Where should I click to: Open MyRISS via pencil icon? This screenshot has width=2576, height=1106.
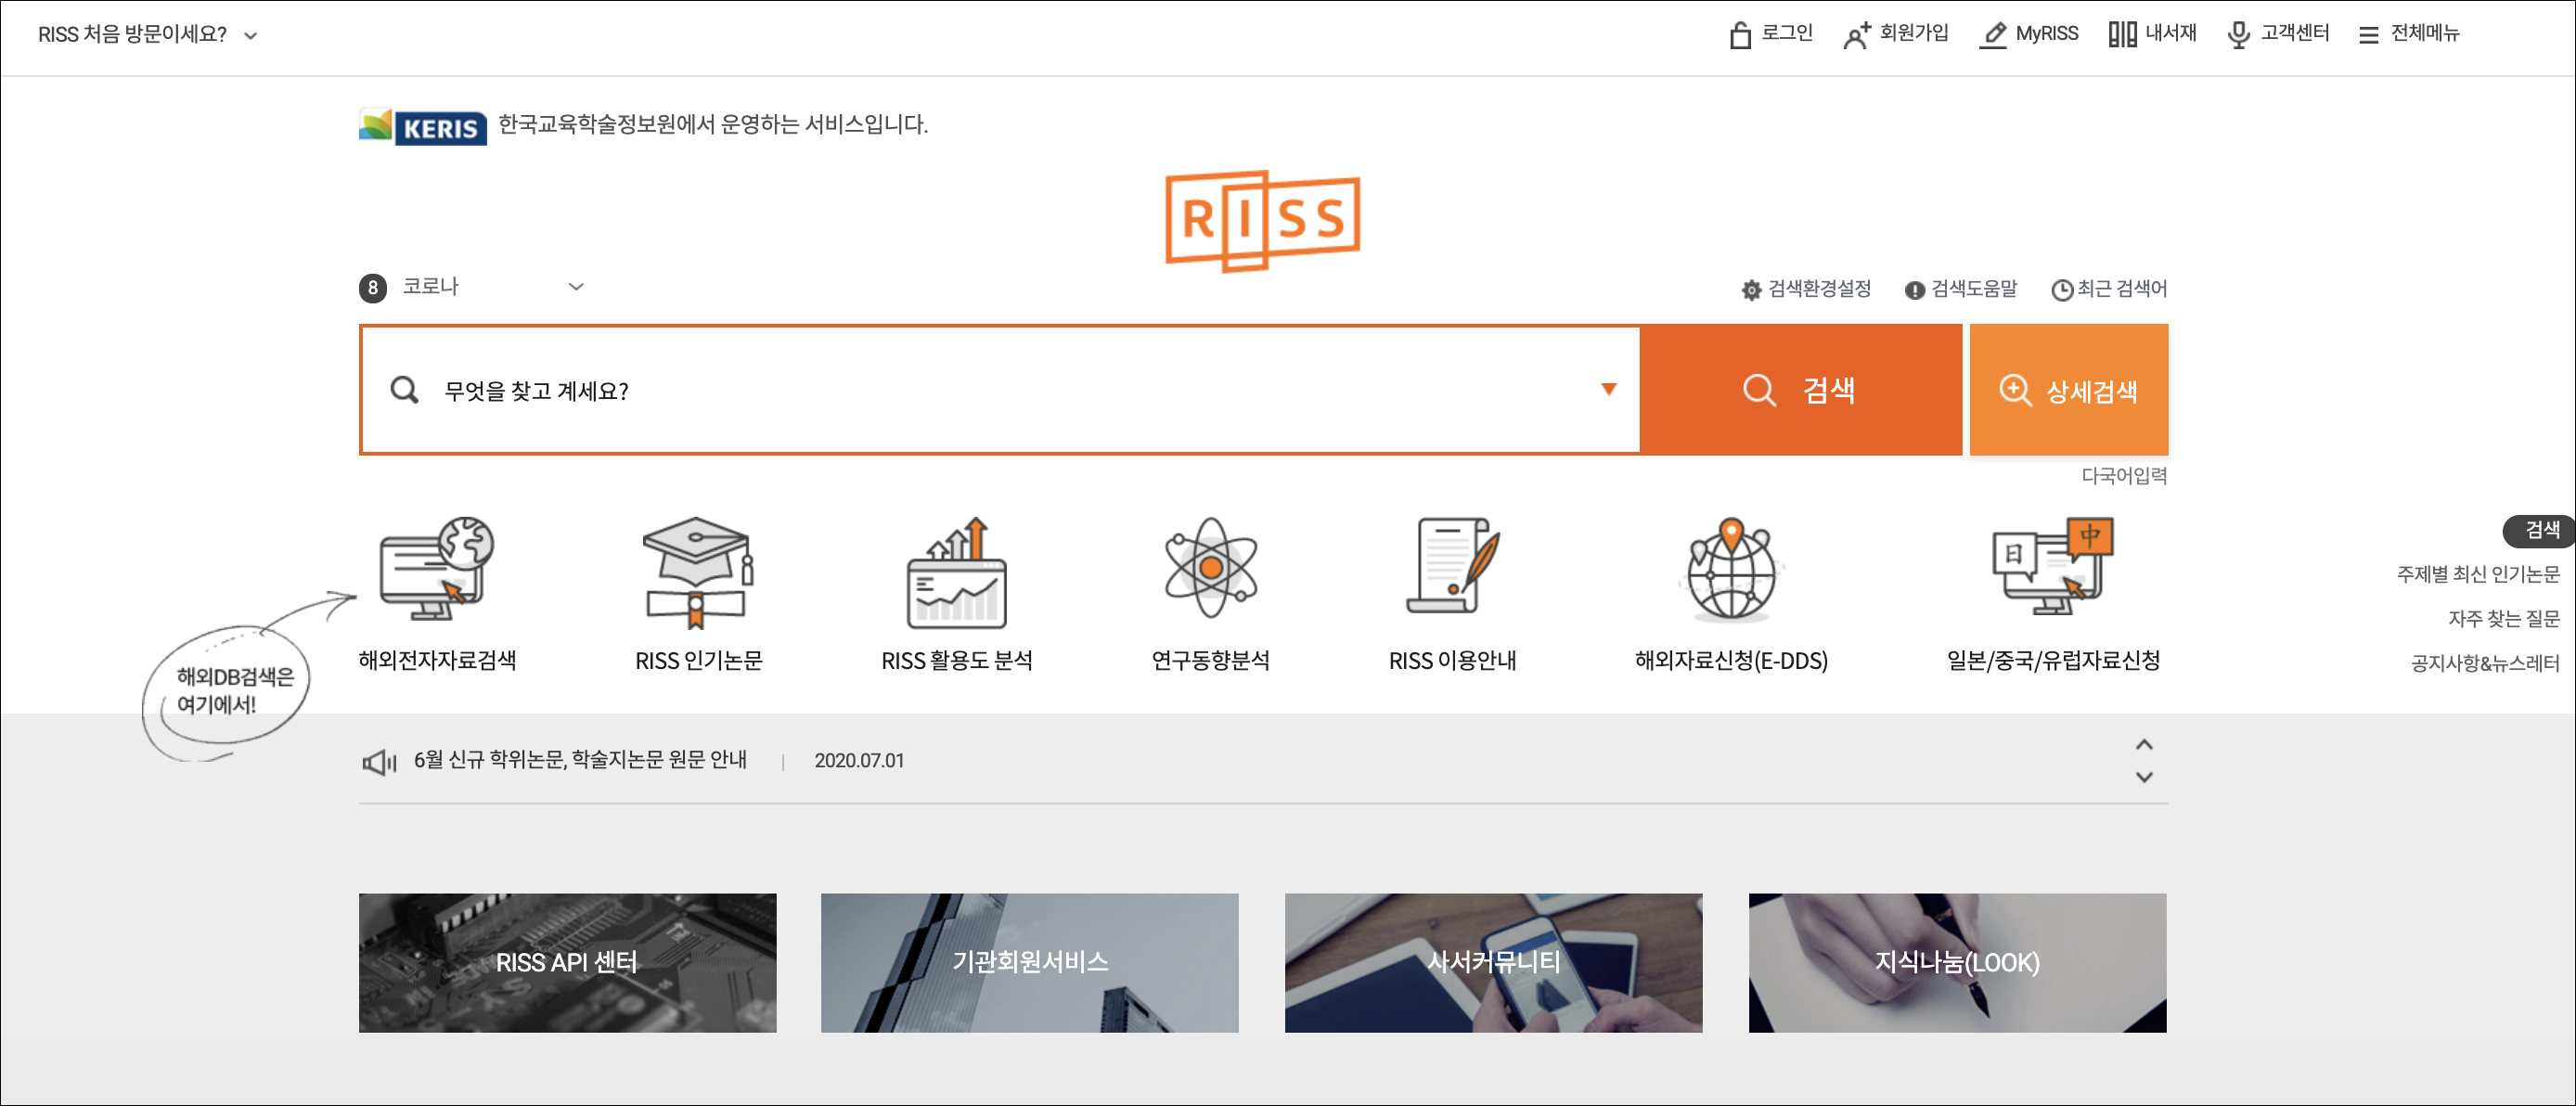tap(1993, 35)
